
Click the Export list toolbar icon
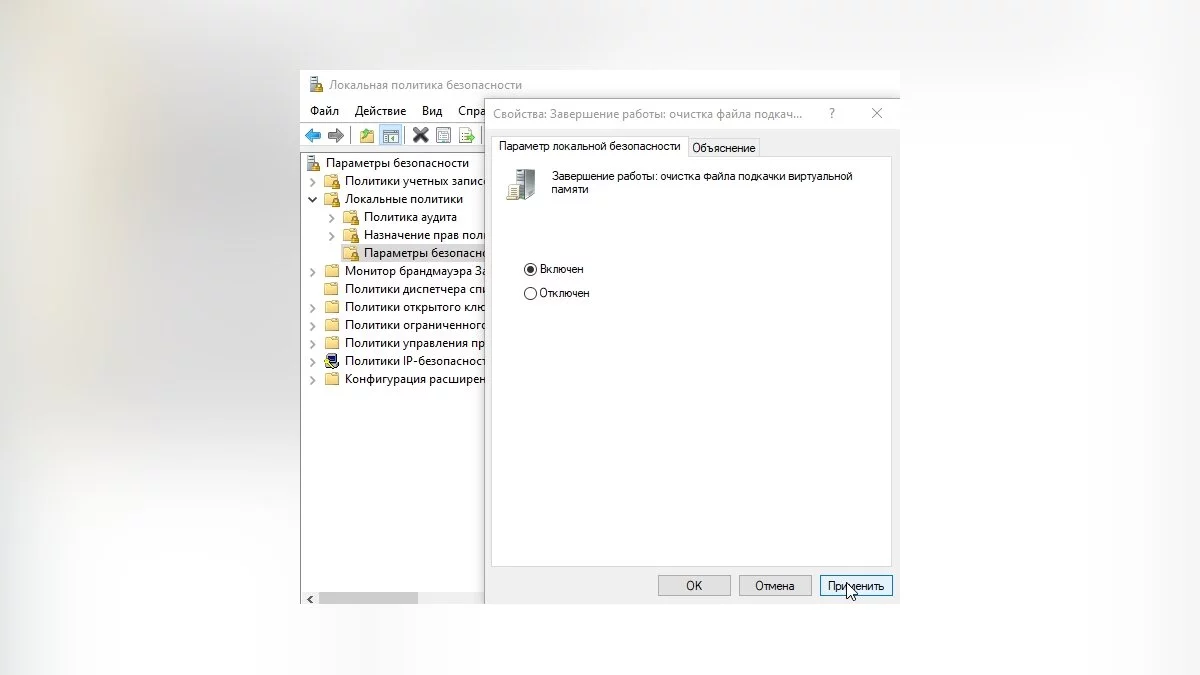point(466,136)
